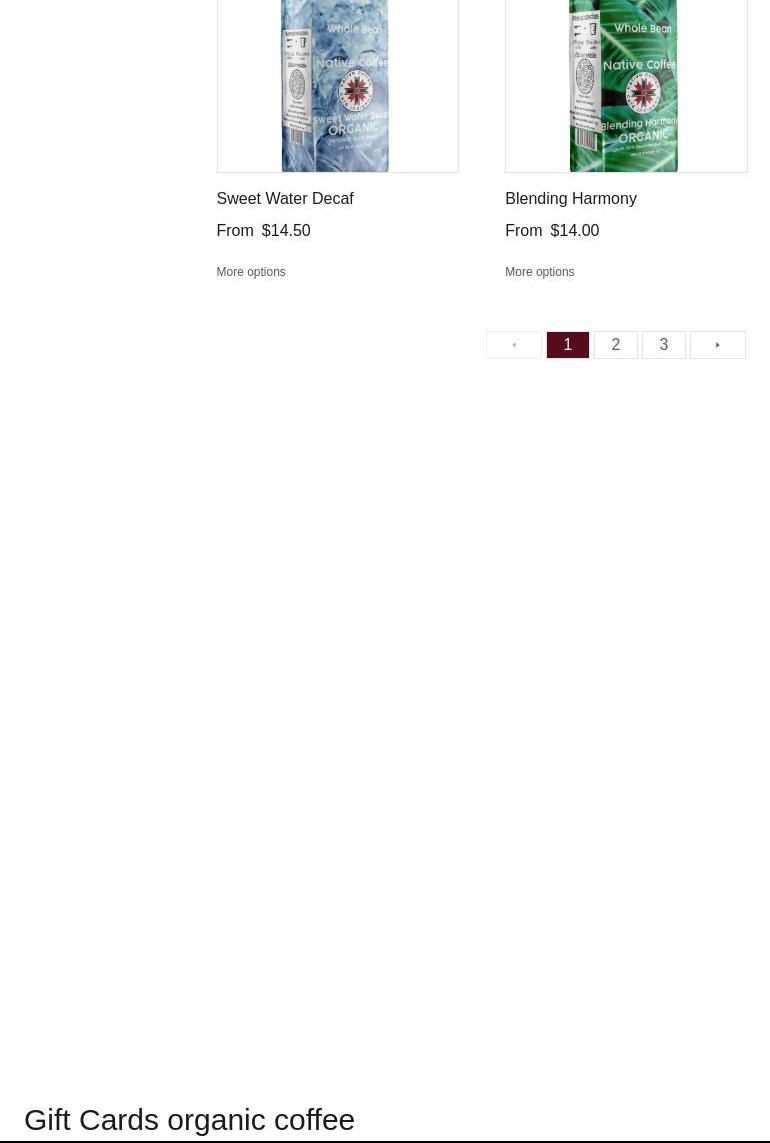Click the $14.00 price

coord(575,230)
